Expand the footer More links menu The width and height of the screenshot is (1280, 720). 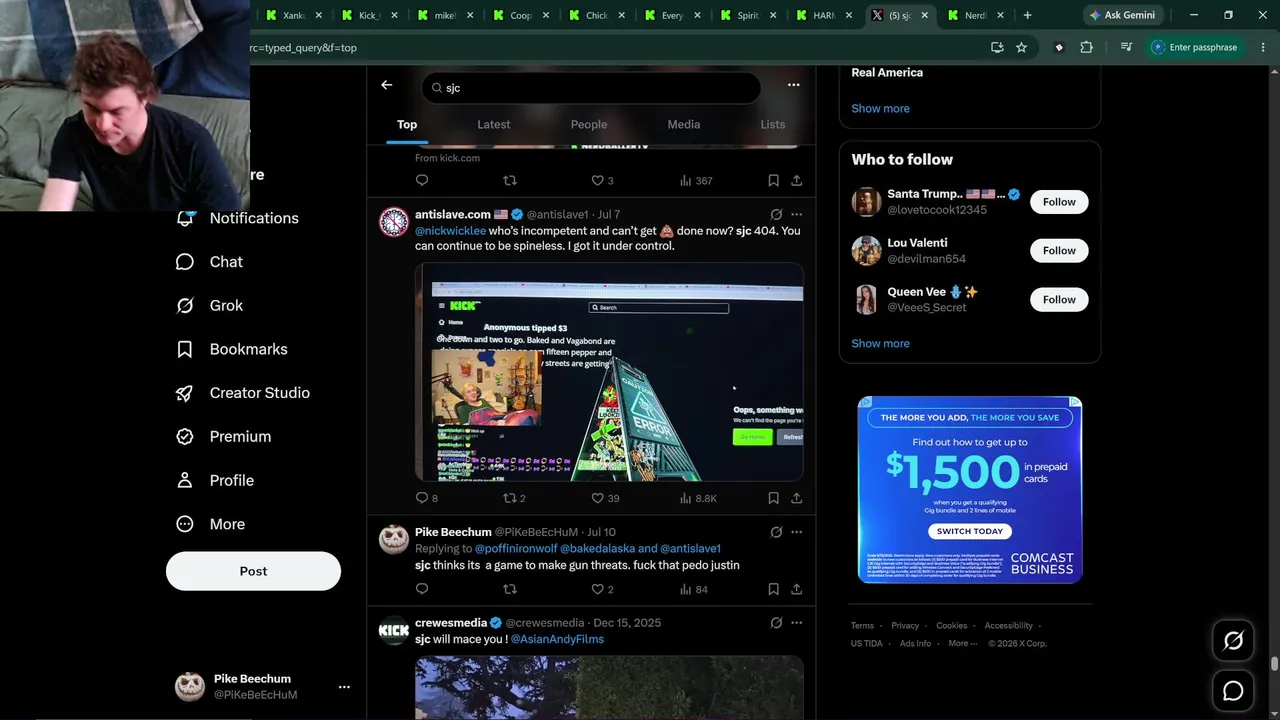pos(962,643)
